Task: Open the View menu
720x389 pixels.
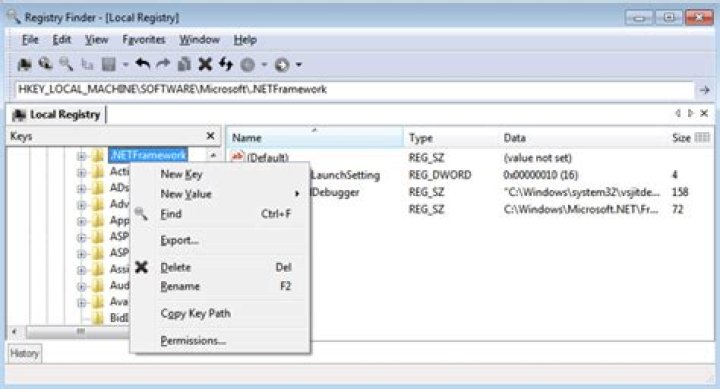Action: pyautogui.click(x=96, y=40)
